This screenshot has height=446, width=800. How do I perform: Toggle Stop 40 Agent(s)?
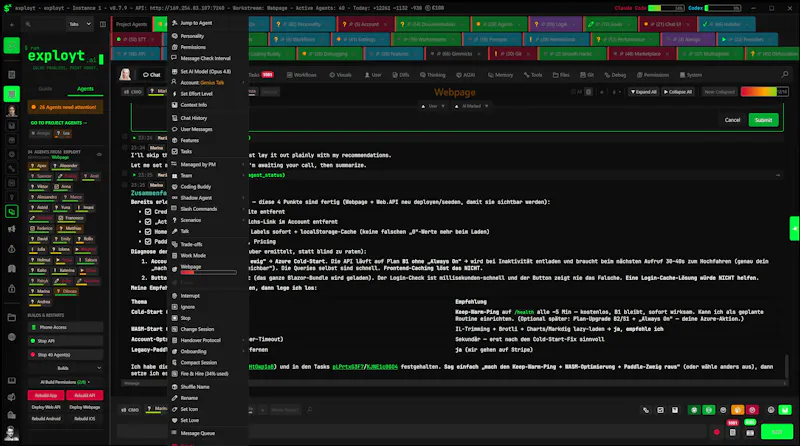(65, 355)
